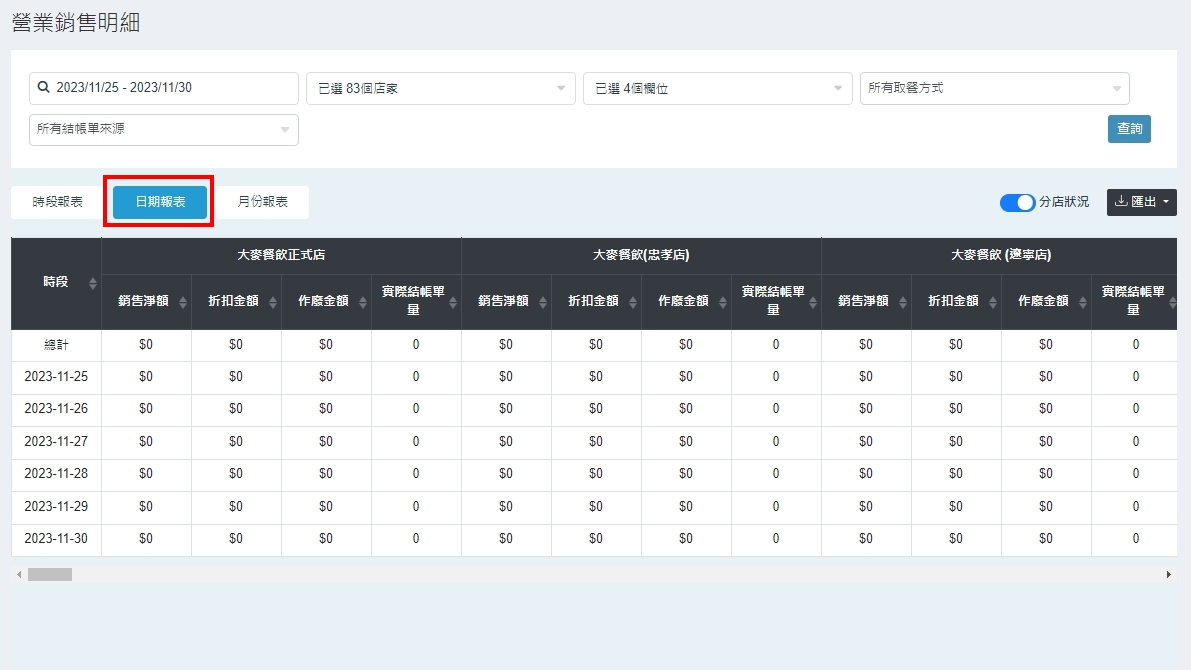Sort 大麥餐飲 (遼寧店) 作廢金額 column
This screenshot has height=670, width=1191.
[x=1083, y=302]
